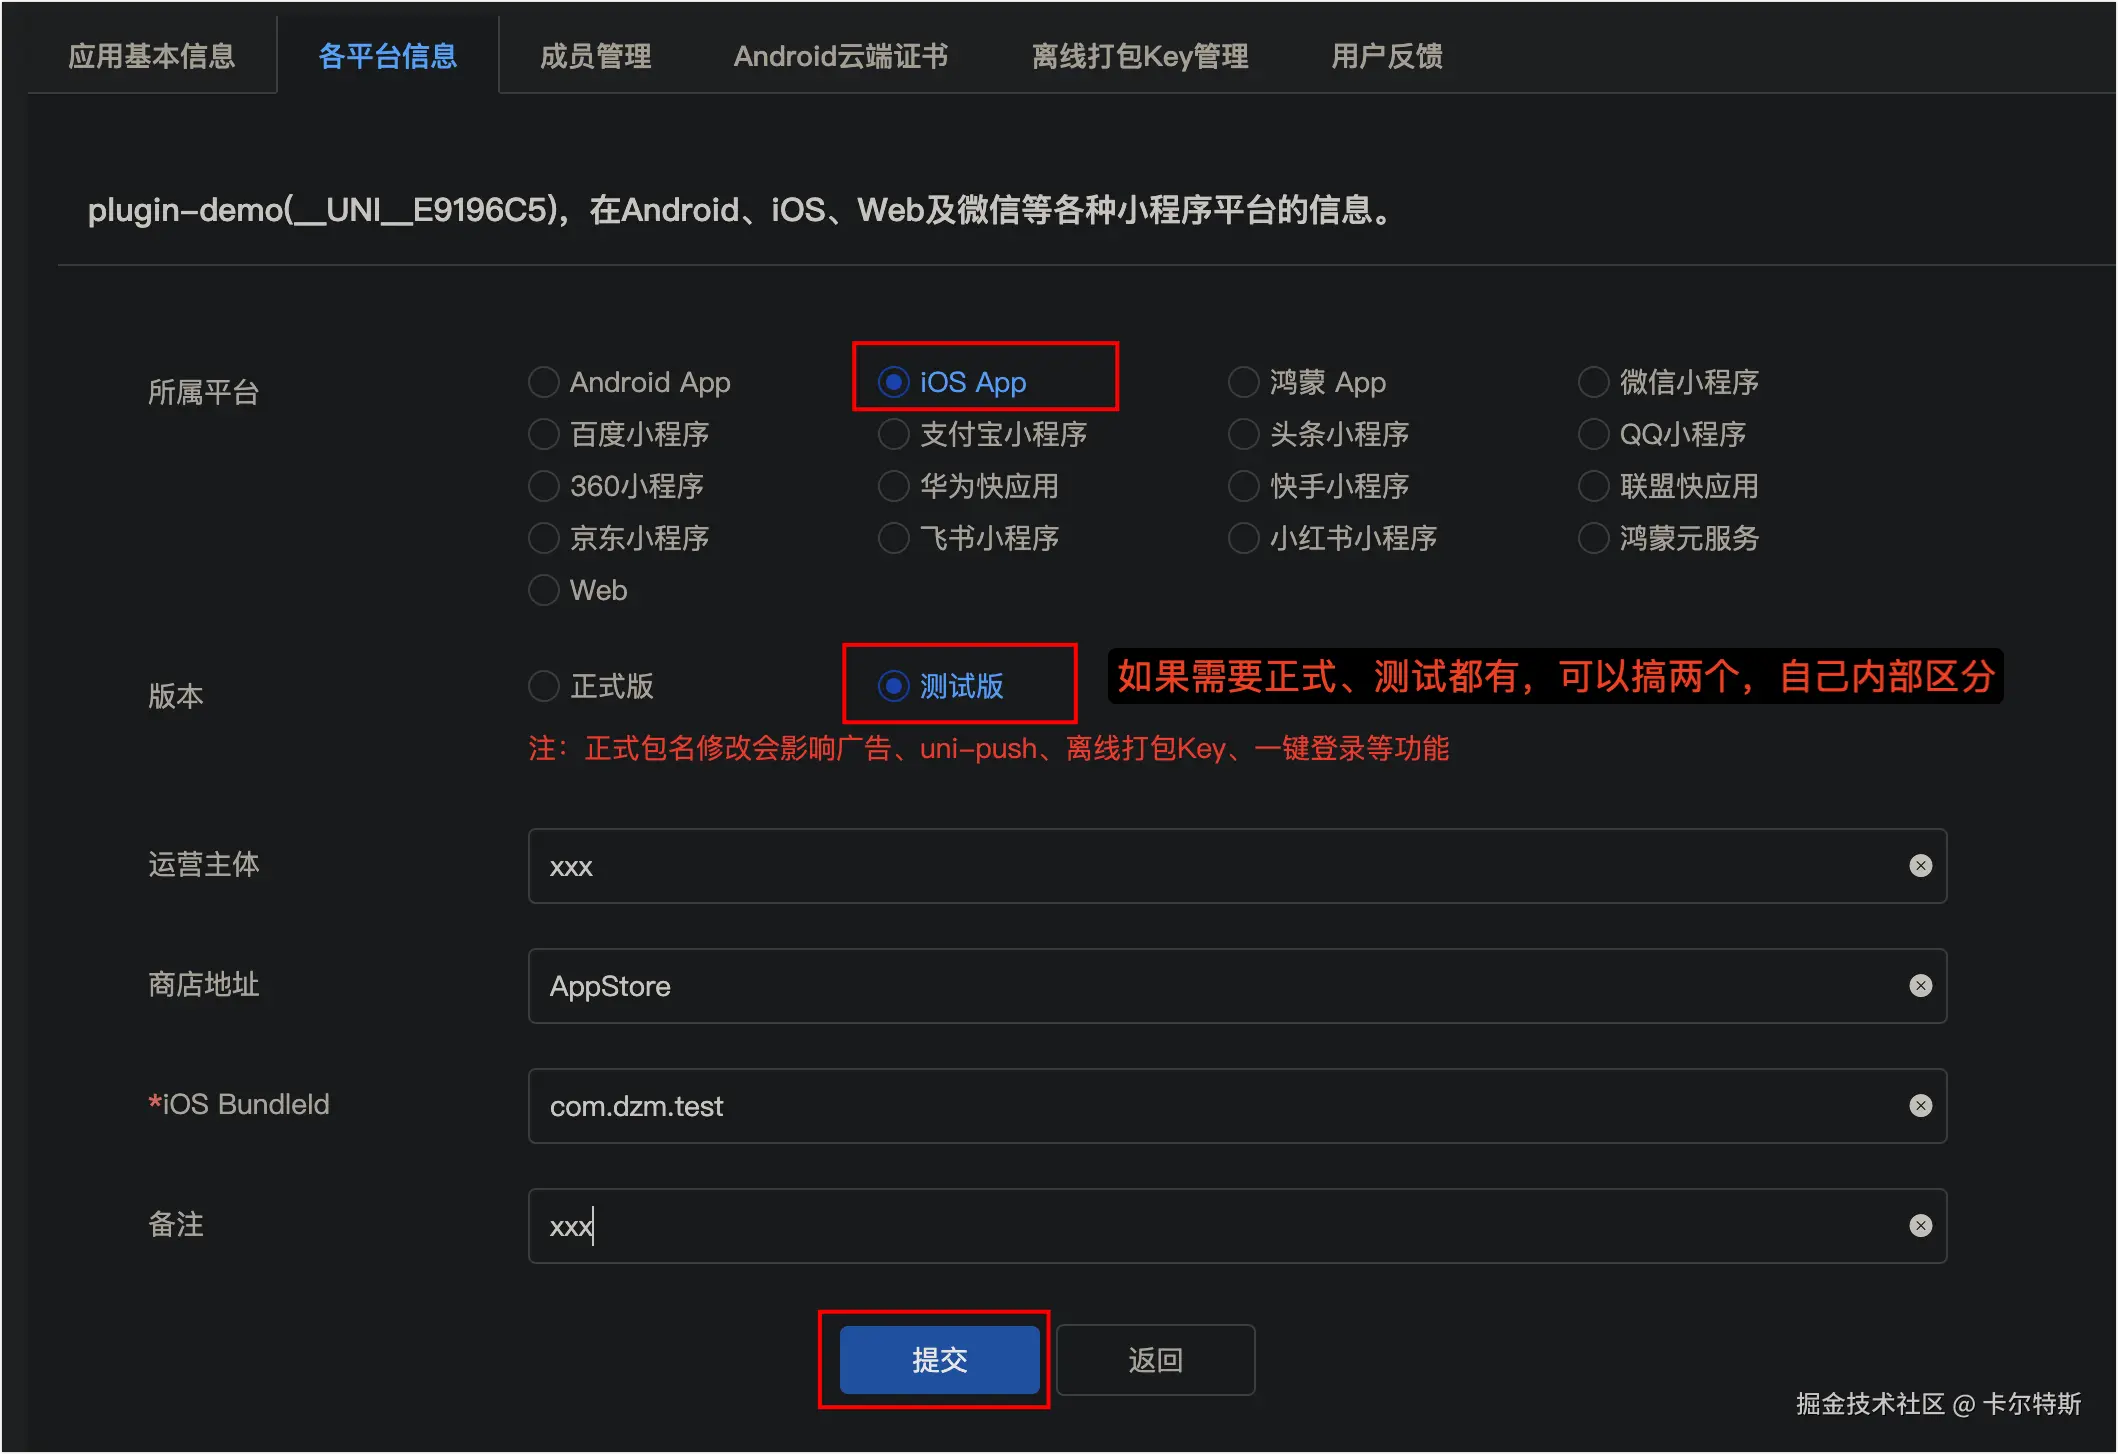Open 离线打包Key管理 tab
The image size is (2118, 1454).
(x=1140, y=56)
